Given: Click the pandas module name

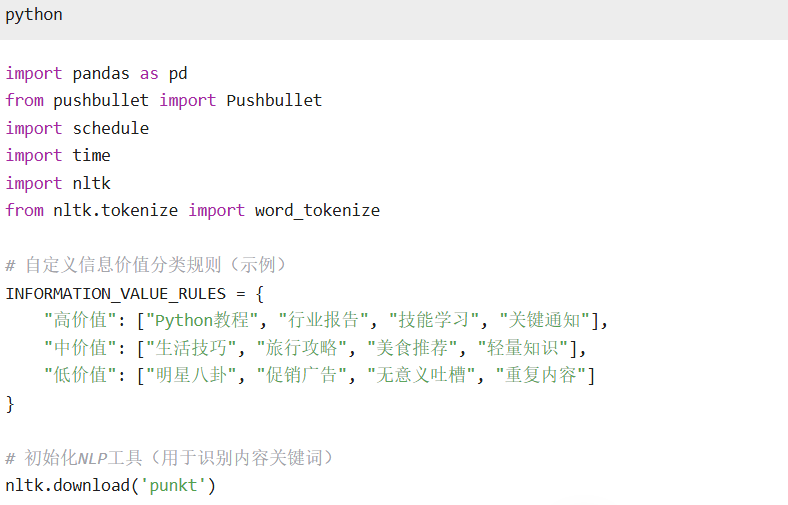Looking at the screenshot, I should point(101,74).
